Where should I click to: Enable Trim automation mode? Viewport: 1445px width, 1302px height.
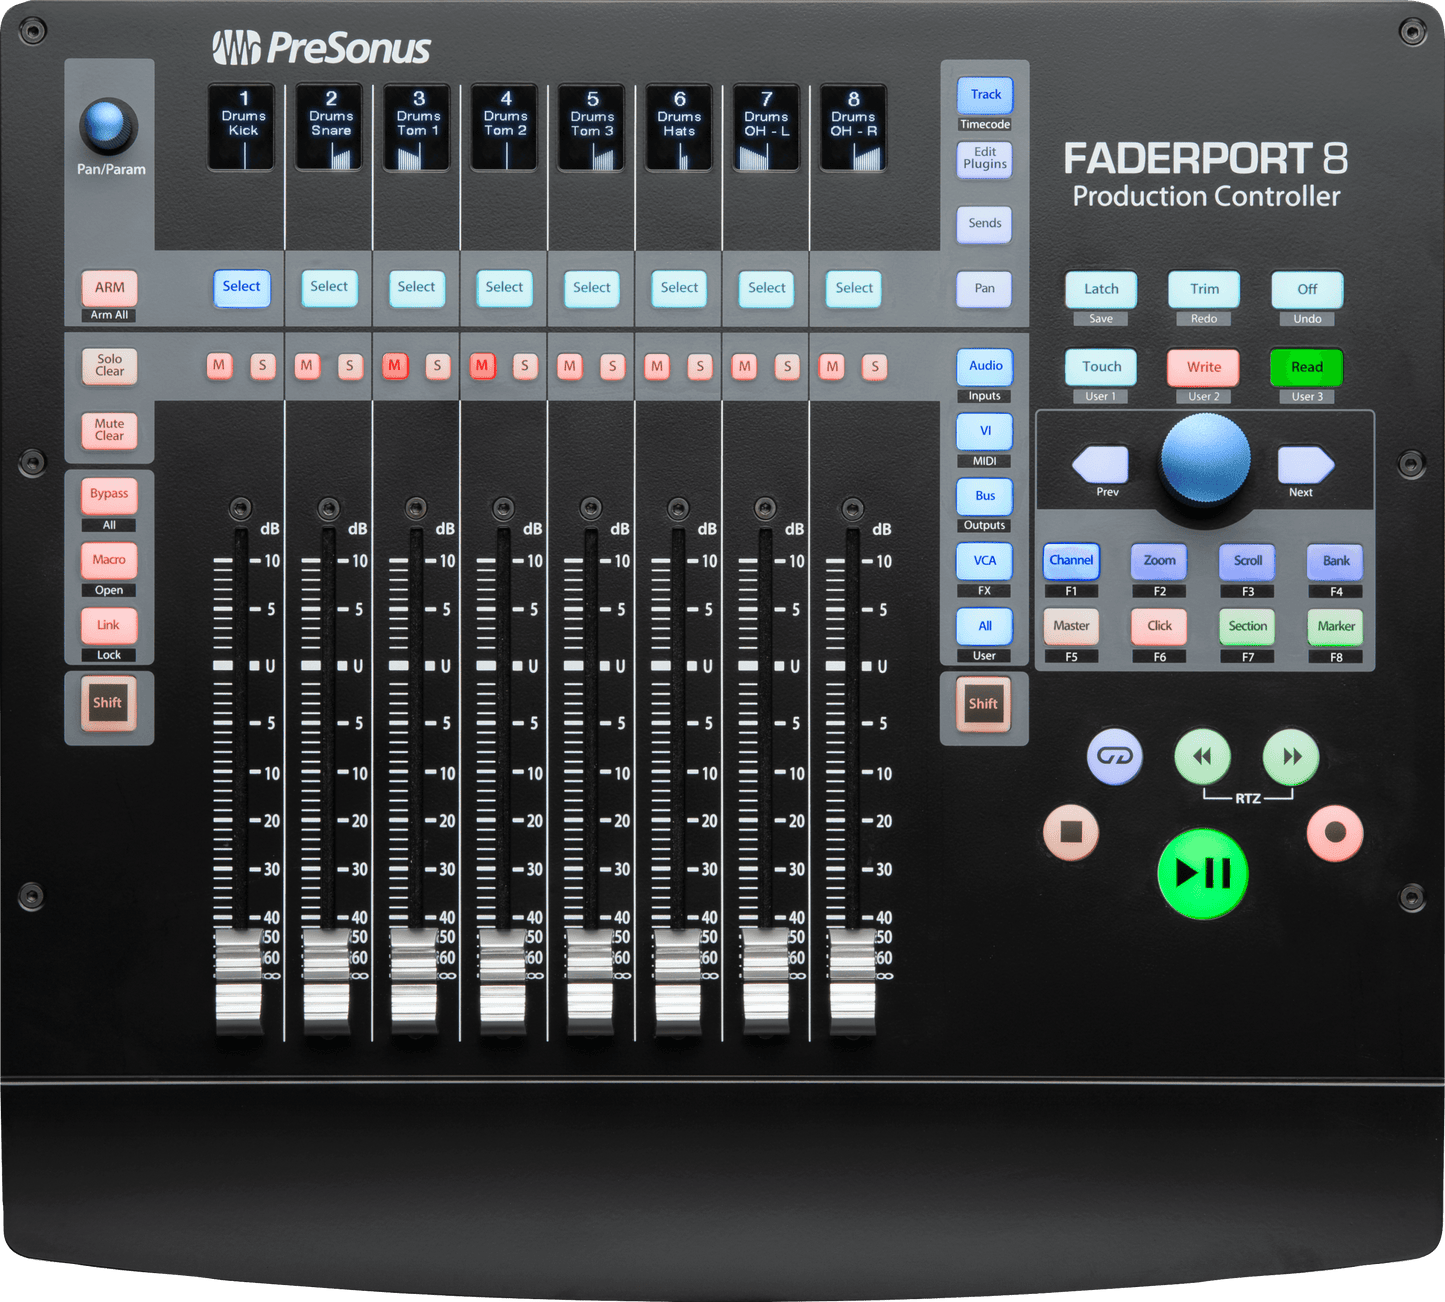1204,289
